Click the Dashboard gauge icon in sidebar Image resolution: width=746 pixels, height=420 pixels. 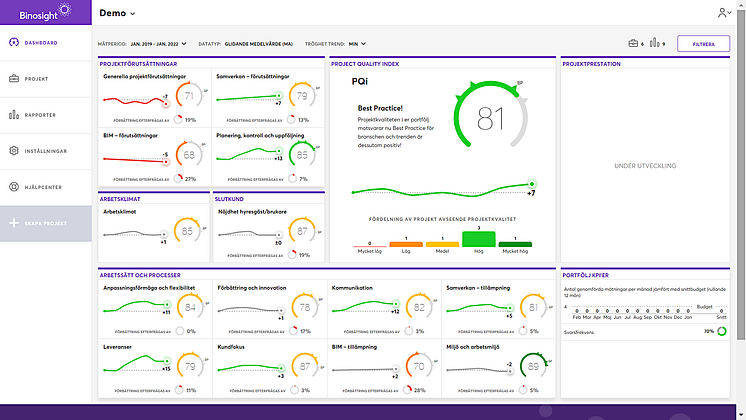click(14, 43)
